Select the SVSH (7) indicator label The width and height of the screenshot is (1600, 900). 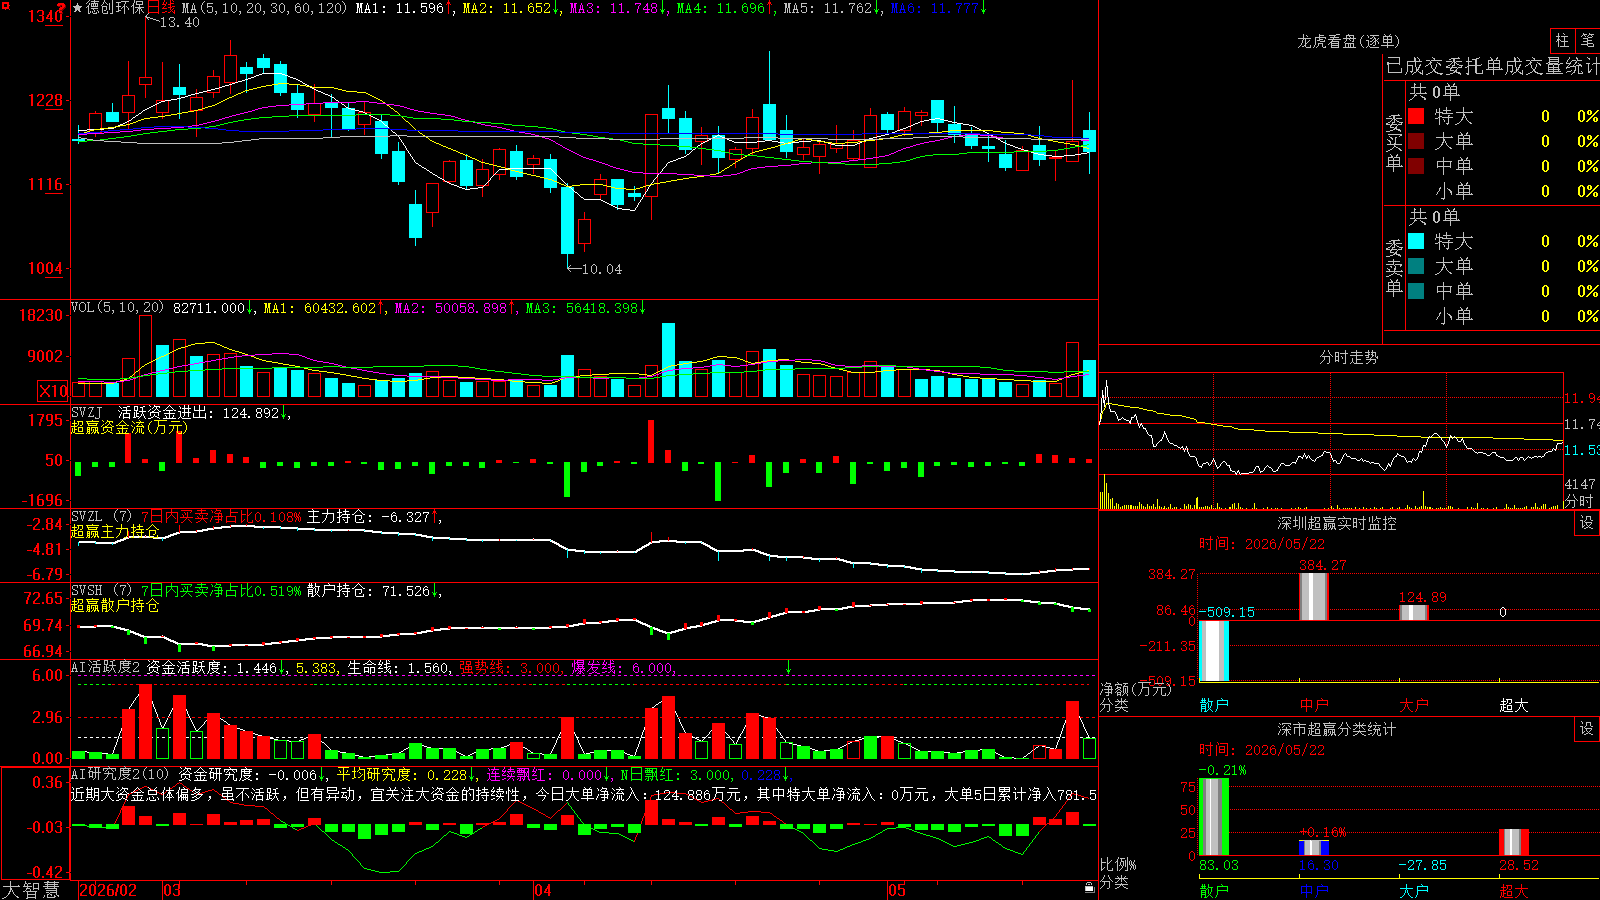[x=101, y=591]
